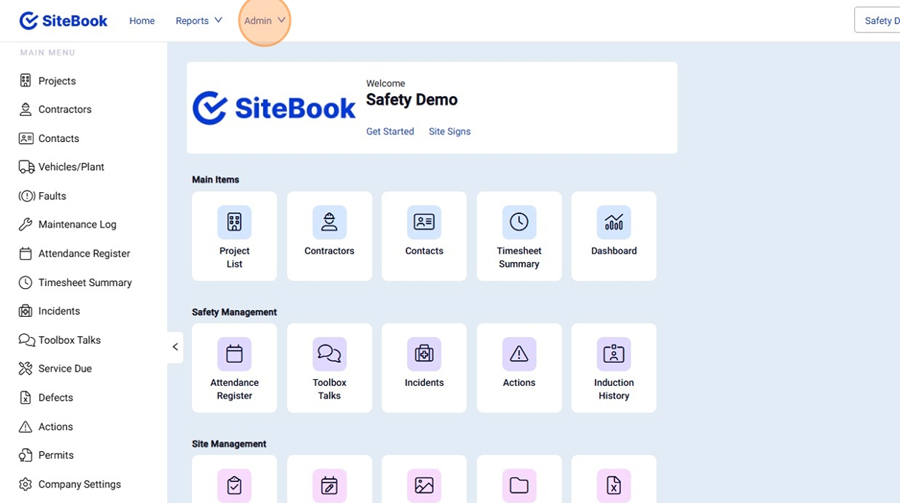
Task: Open the Induction History badge tile
Action: pyautogui.click(x=613, y=354)
